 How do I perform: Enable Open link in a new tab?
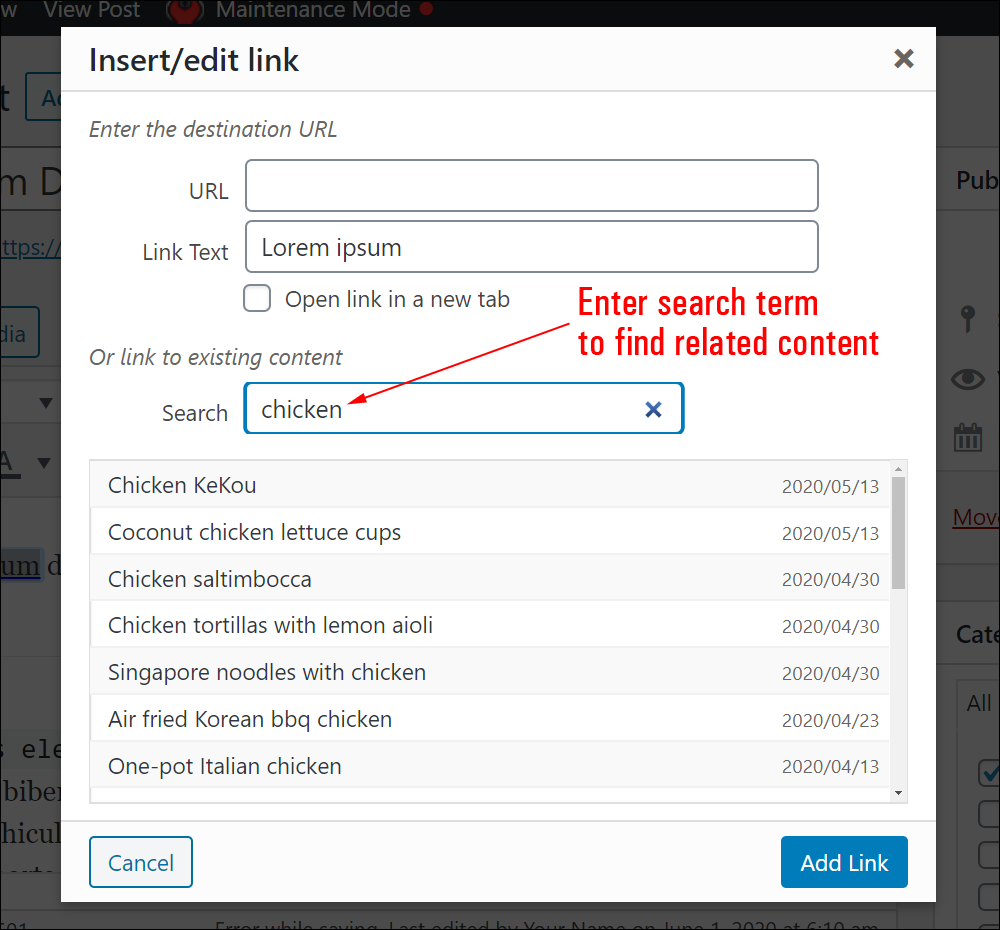click(x=257, y=299)
